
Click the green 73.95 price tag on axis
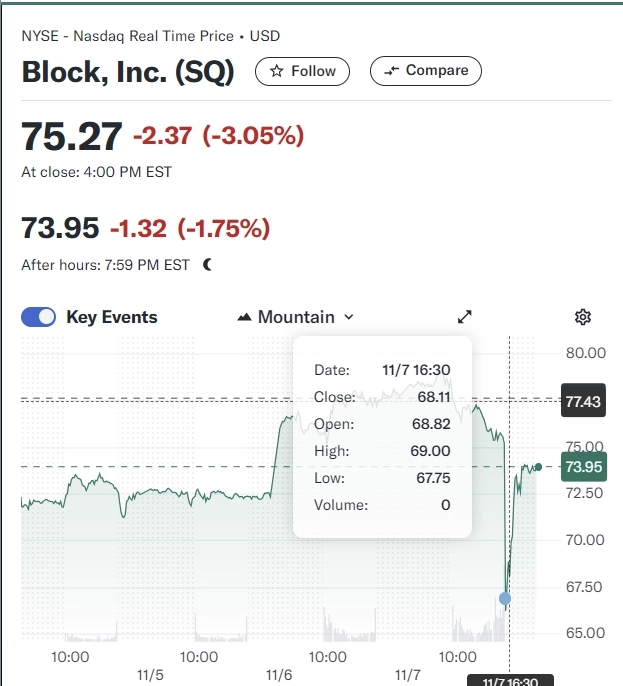(583, 467)
